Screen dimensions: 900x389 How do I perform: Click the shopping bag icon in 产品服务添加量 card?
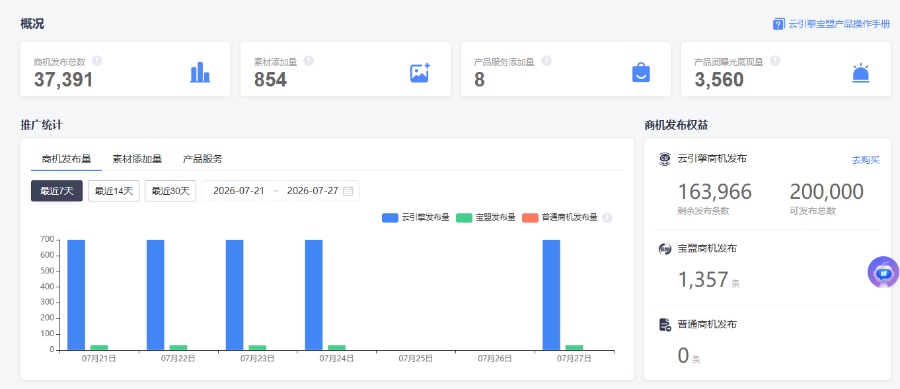641,73
